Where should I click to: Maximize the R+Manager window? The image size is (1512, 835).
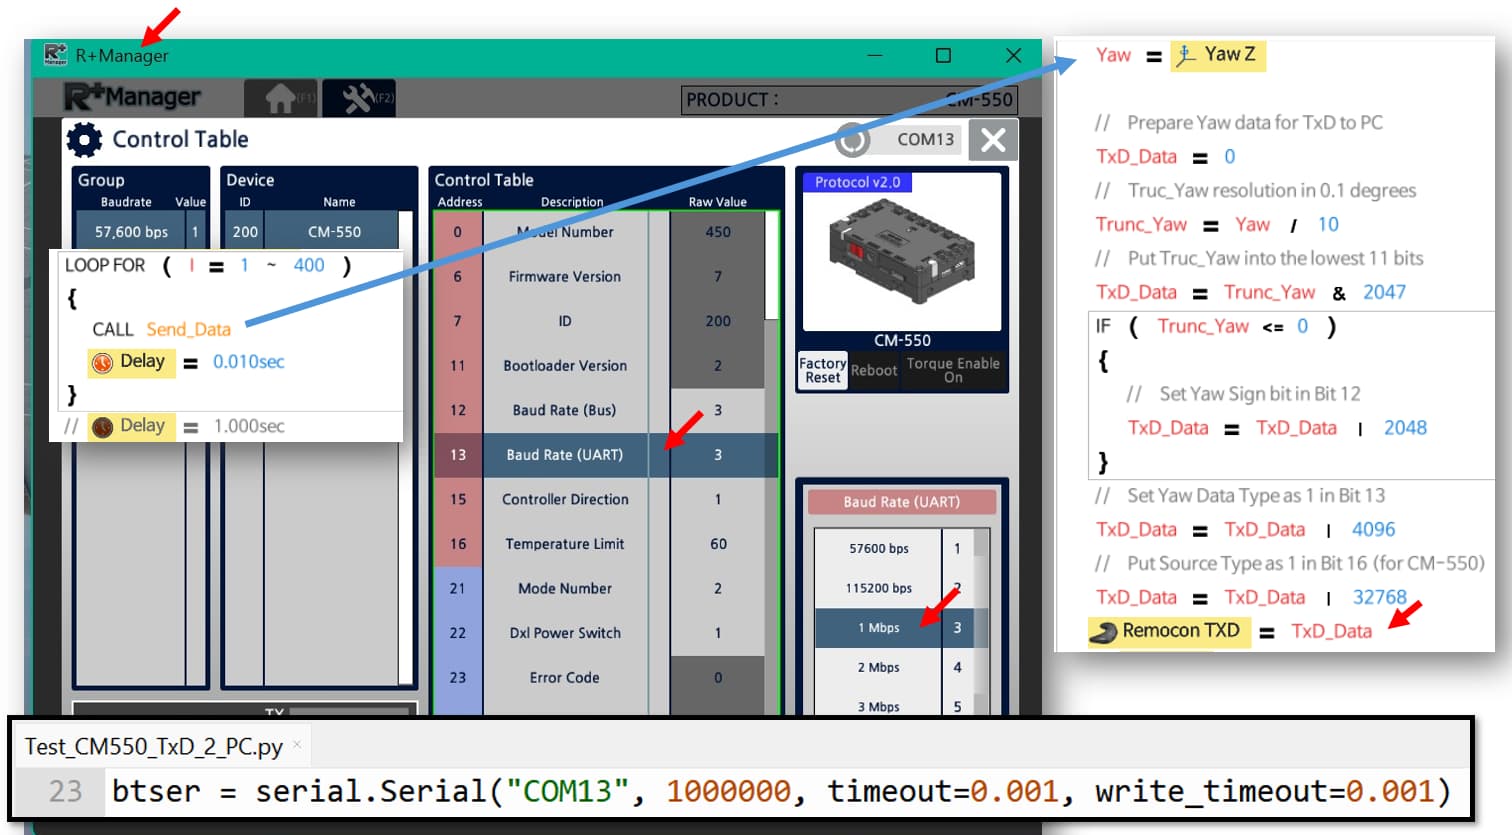point(943,56)
